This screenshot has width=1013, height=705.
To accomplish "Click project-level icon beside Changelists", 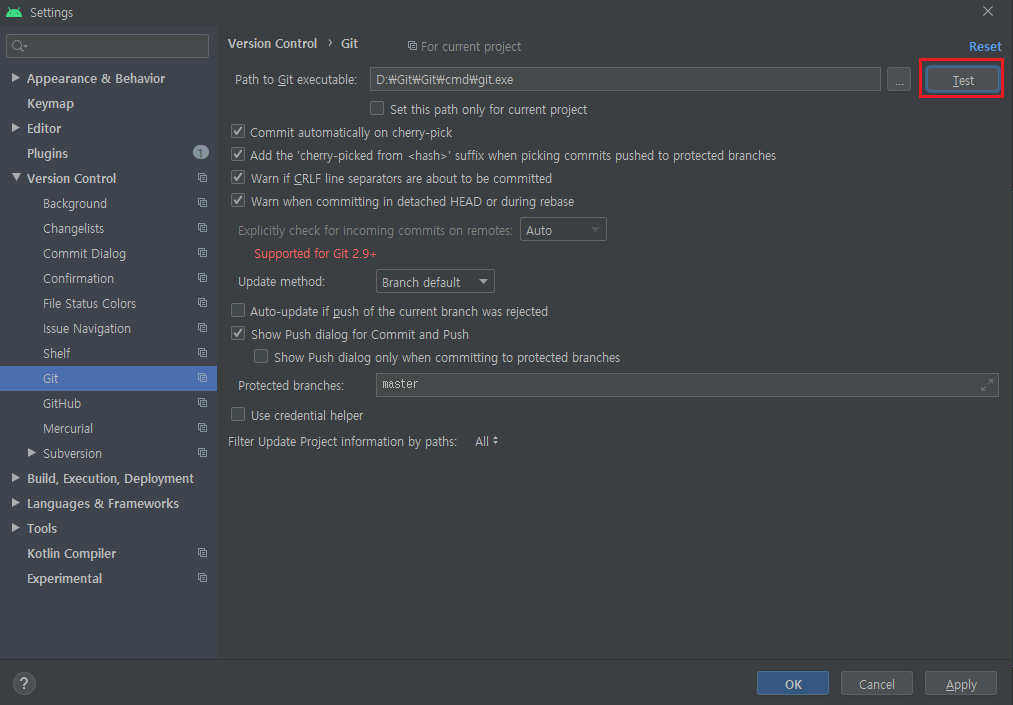I will 202,228.
